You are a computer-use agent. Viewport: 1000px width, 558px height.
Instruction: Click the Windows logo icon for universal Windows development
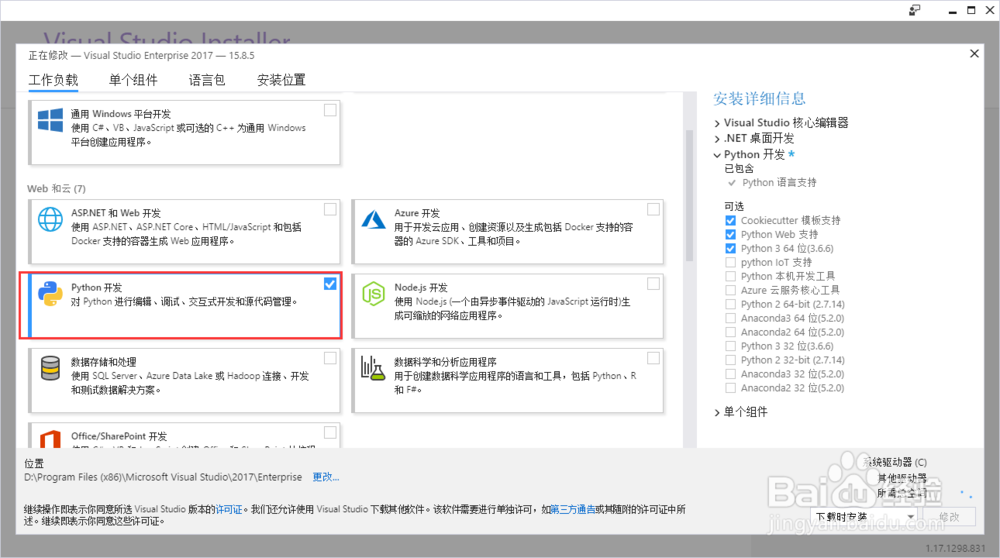coord(50,120)
